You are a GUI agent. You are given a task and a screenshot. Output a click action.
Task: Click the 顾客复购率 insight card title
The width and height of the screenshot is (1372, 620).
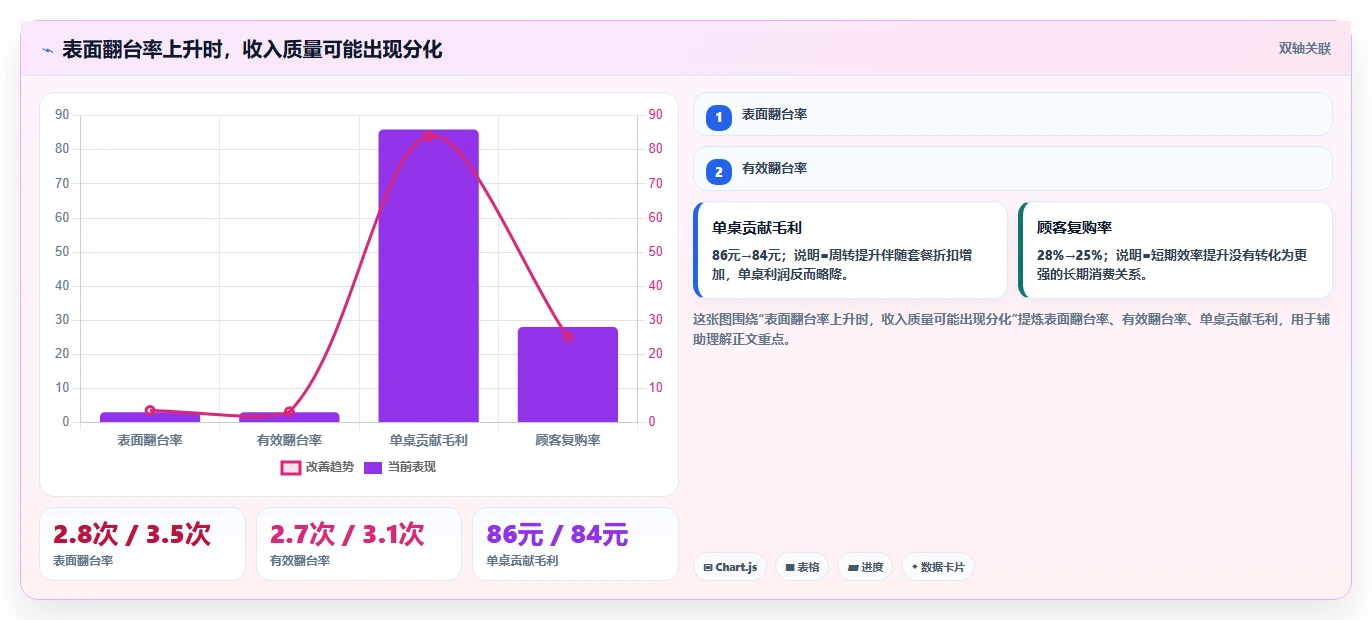click(1075, 228)
